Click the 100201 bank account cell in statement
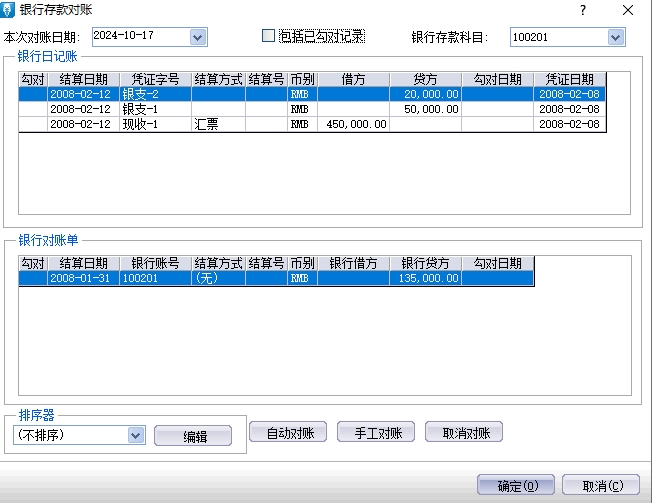The image size is (654, 503). pos(155,278)
